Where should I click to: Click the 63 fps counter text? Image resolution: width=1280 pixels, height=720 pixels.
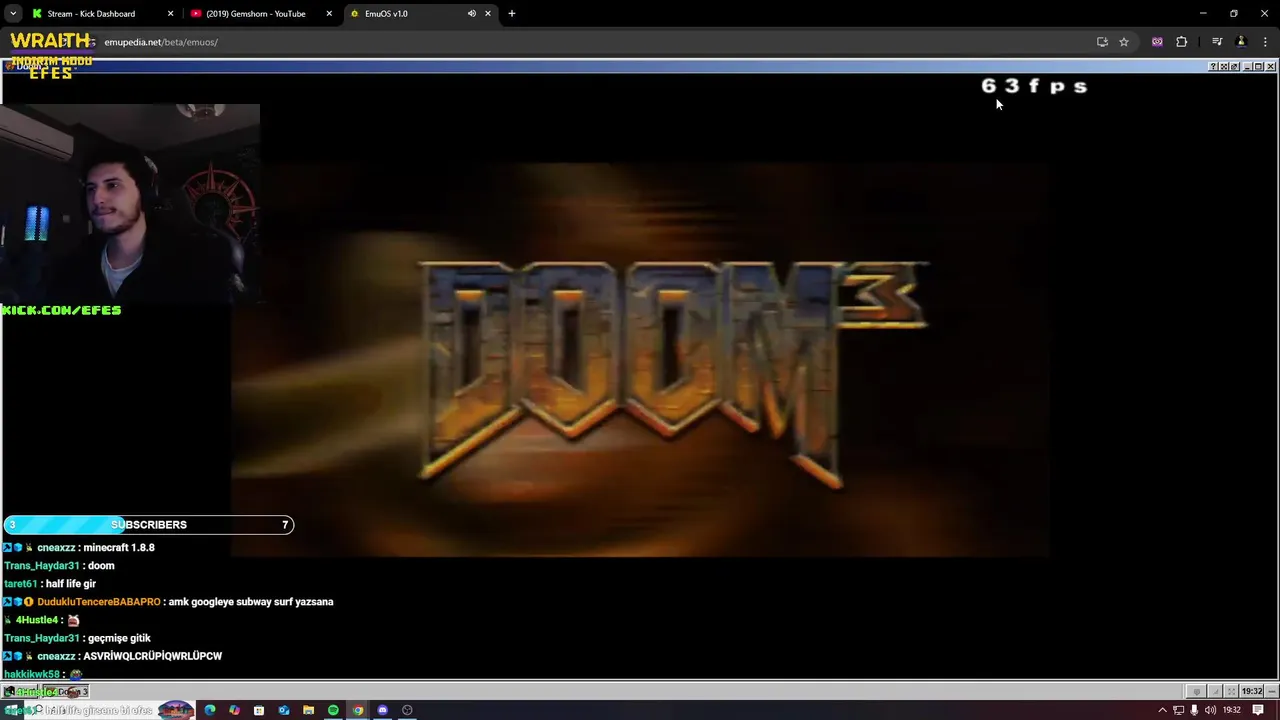(1034, 86)
